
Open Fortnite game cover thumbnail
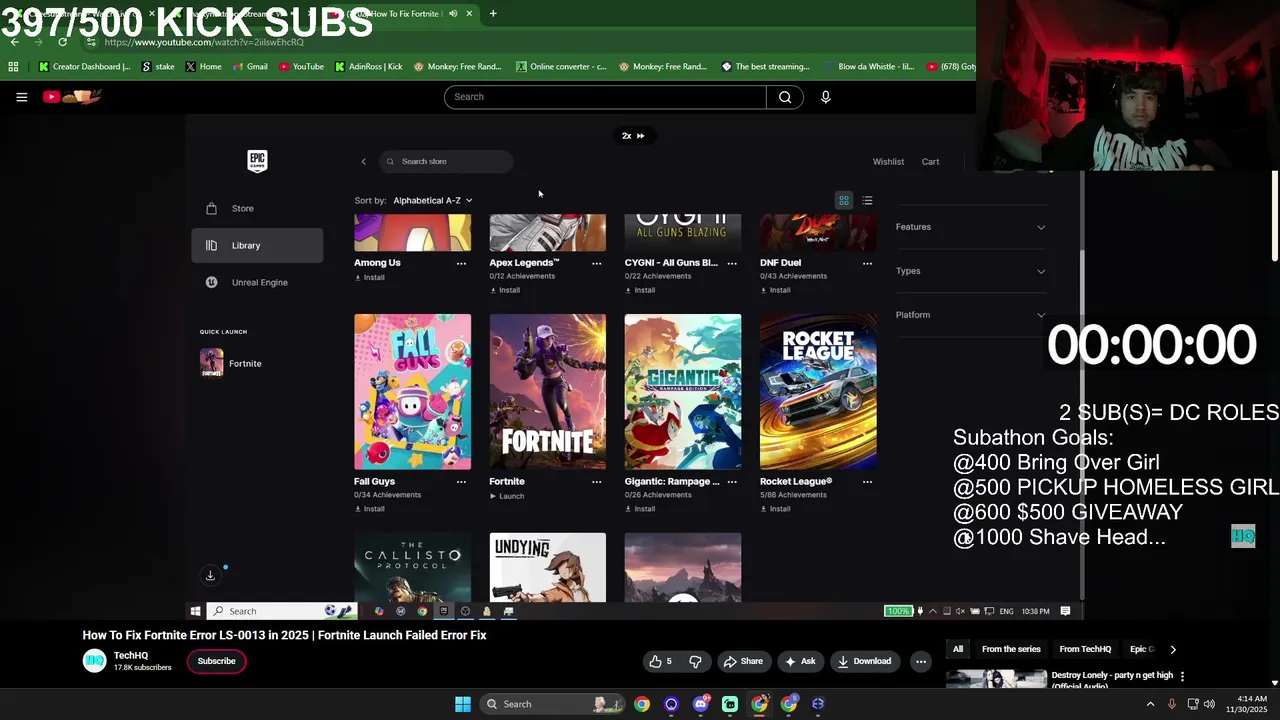[547, 392]
